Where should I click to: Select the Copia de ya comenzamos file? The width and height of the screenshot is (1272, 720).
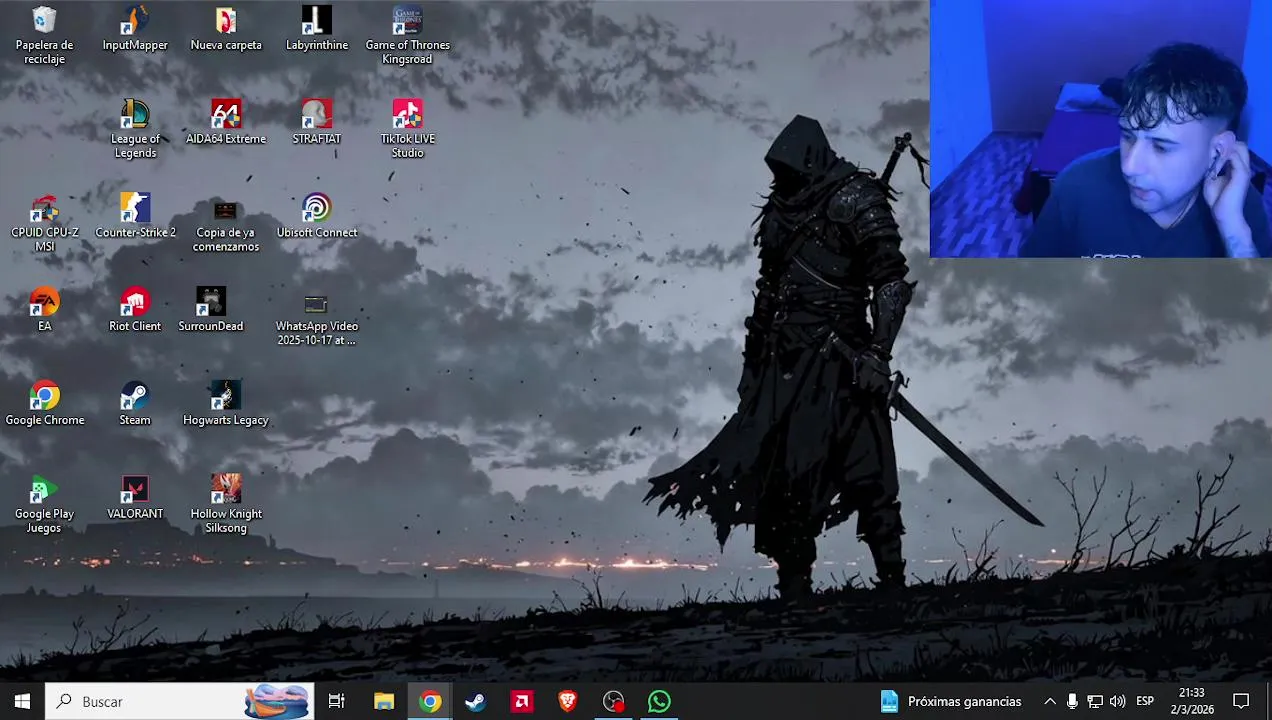click(226, 223)
